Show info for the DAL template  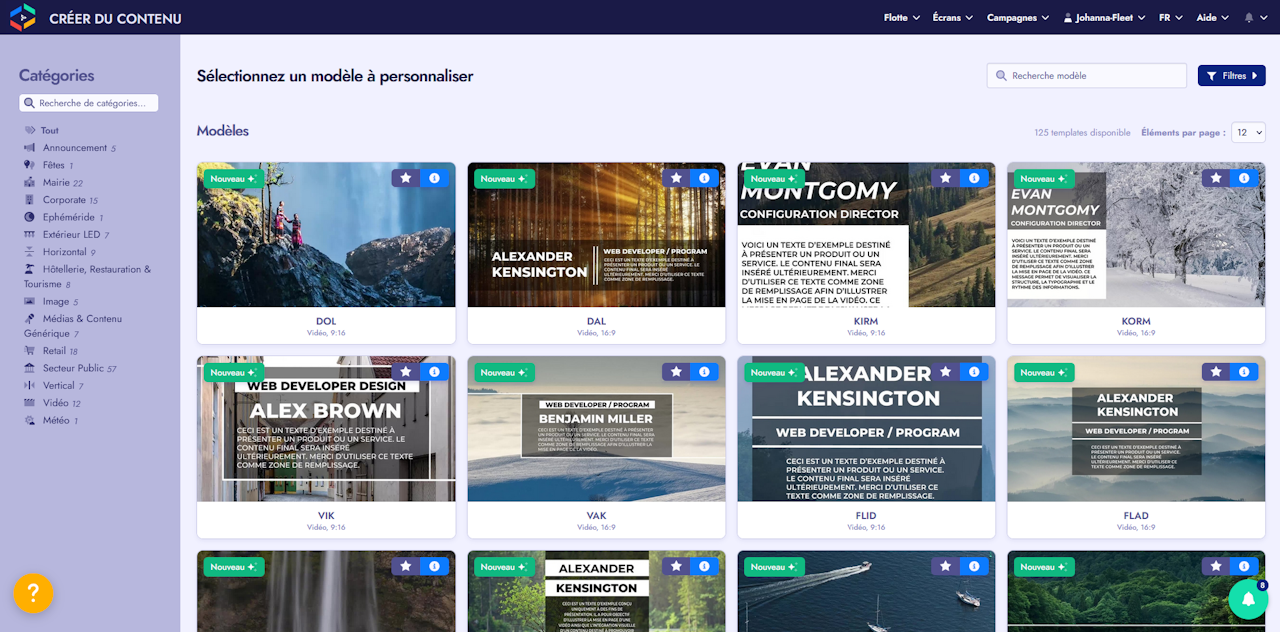pos(704,178)
